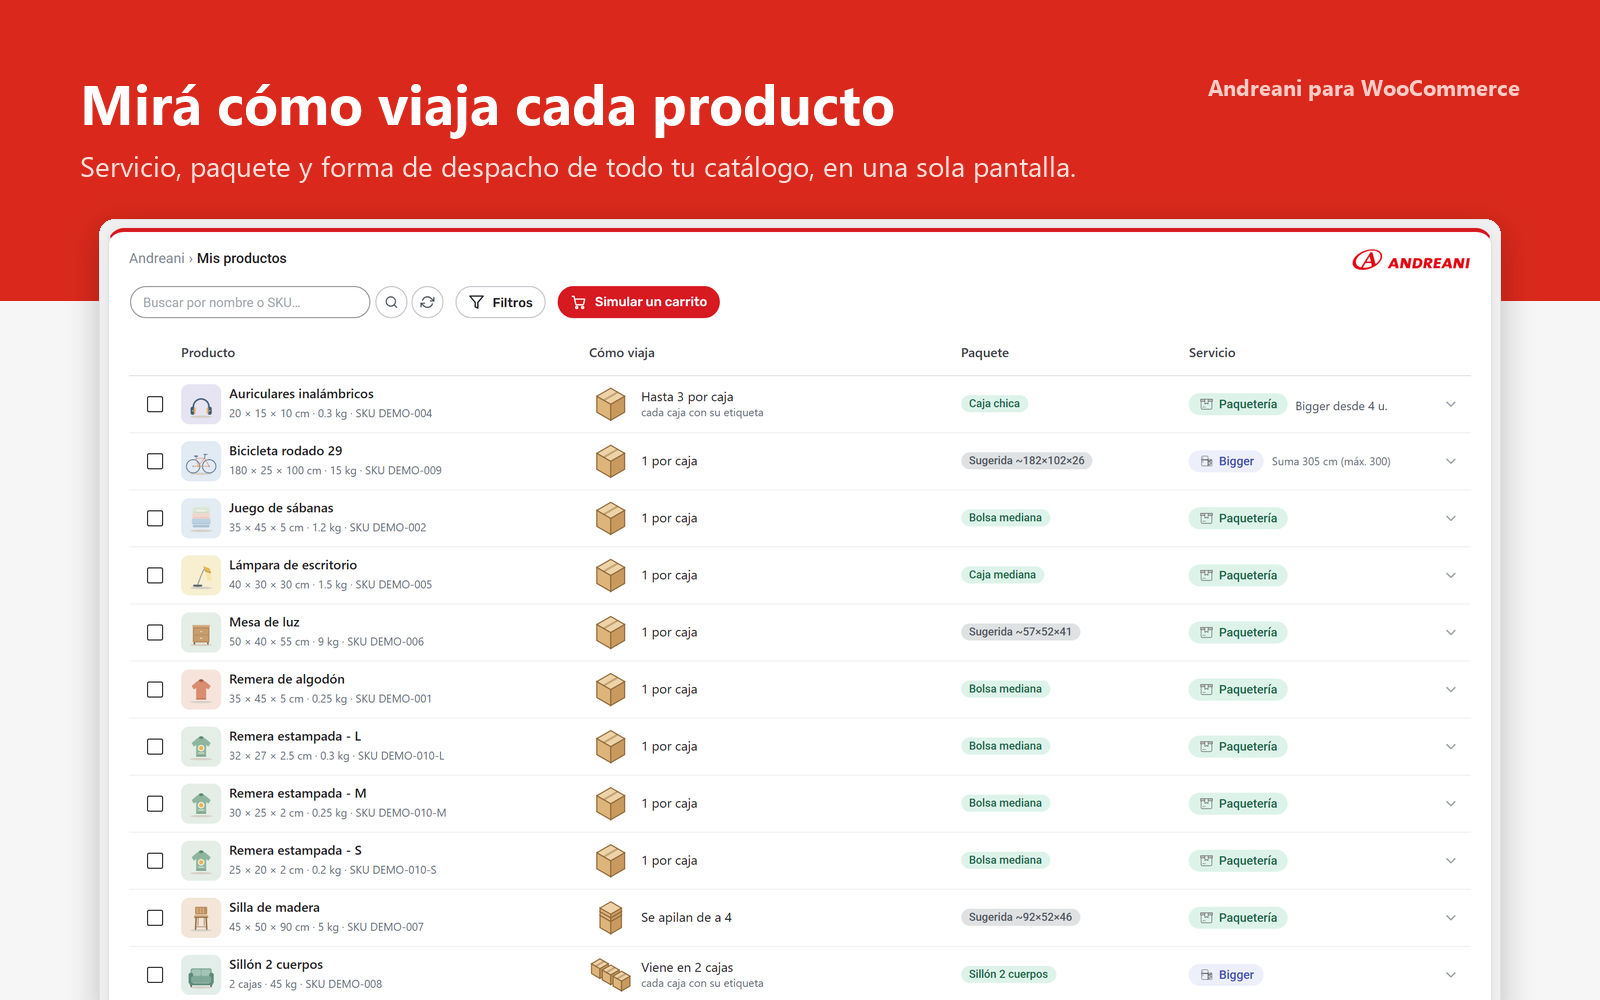Click the Simular un carrito button
Screen dimensions: 1600x1000
pyautogui.click(x=638, y=302)
